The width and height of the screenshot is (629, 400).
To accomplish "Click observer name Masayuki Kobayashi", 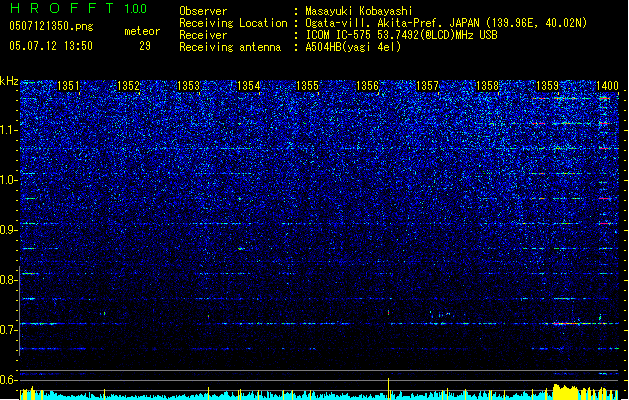I will point(359,11).
